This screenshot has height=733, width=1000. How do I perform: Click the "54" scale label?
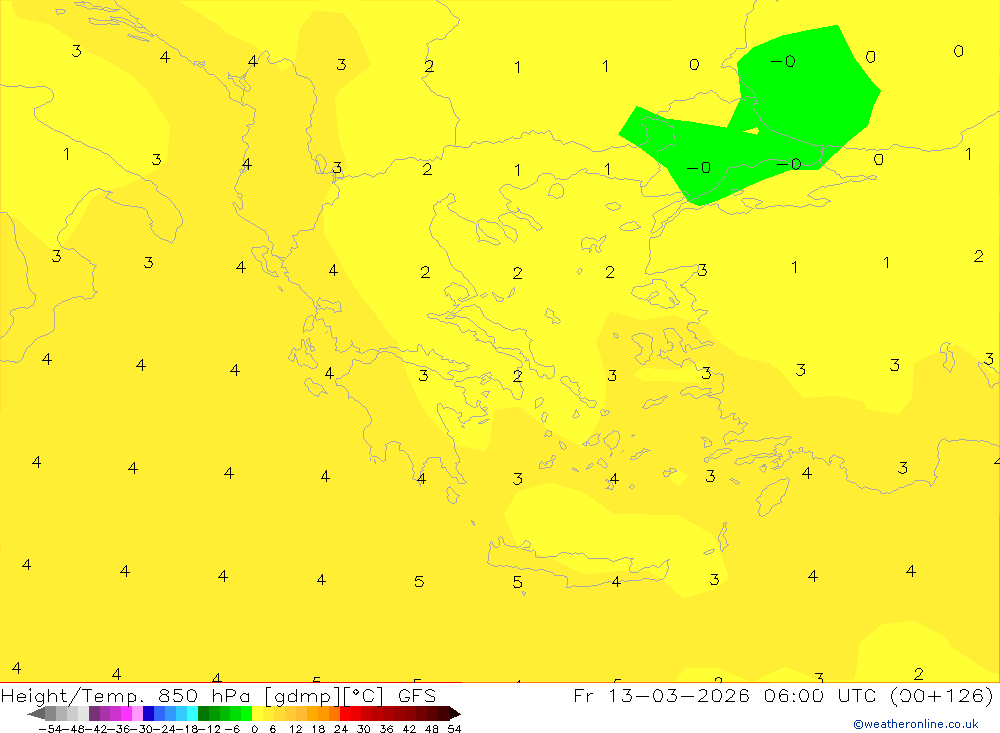click(x=454, y=729)
